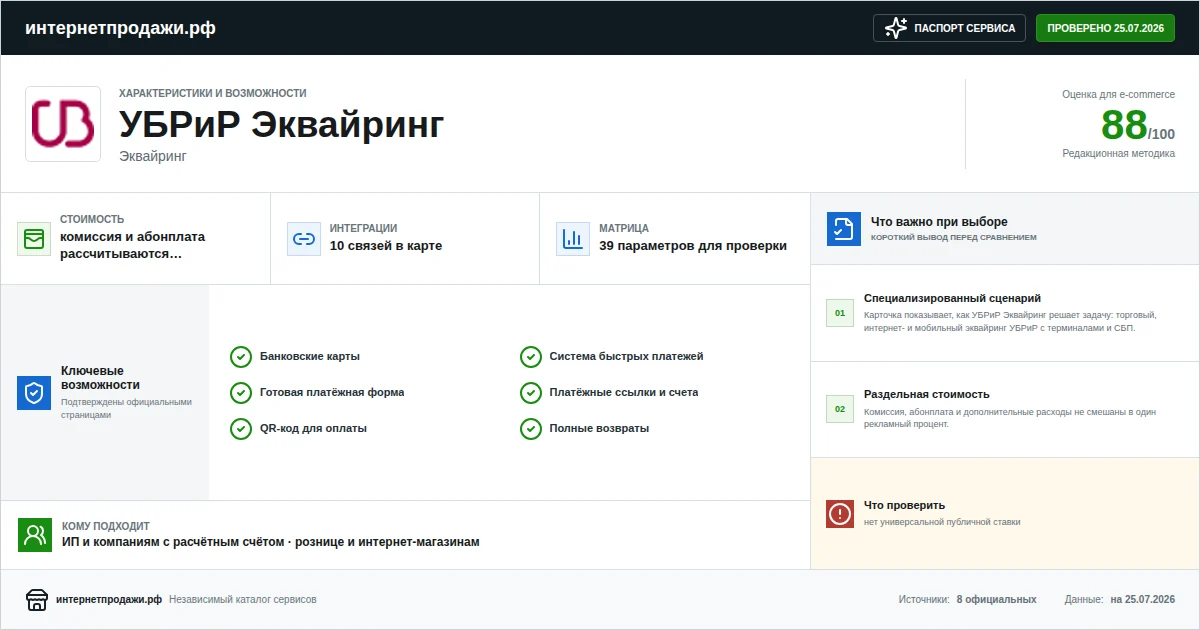Viewport: 1200px width, 630px height.
Task: Click the Матрица bar chart icon
Action: (573, 239)
